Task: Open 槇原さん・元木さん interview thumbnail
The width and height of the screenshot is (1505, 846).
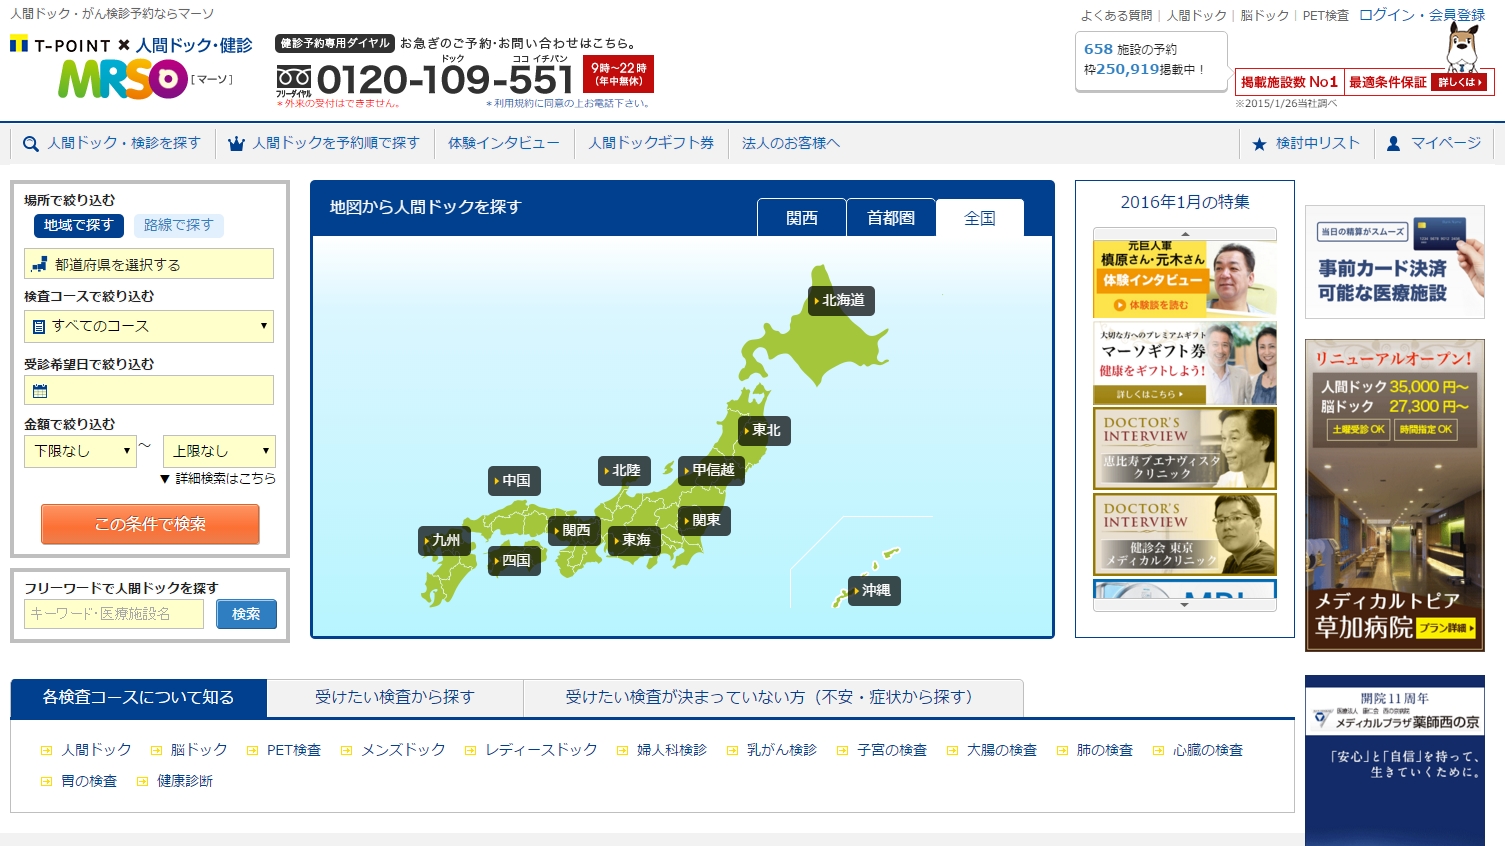Action: [1185, 278]
